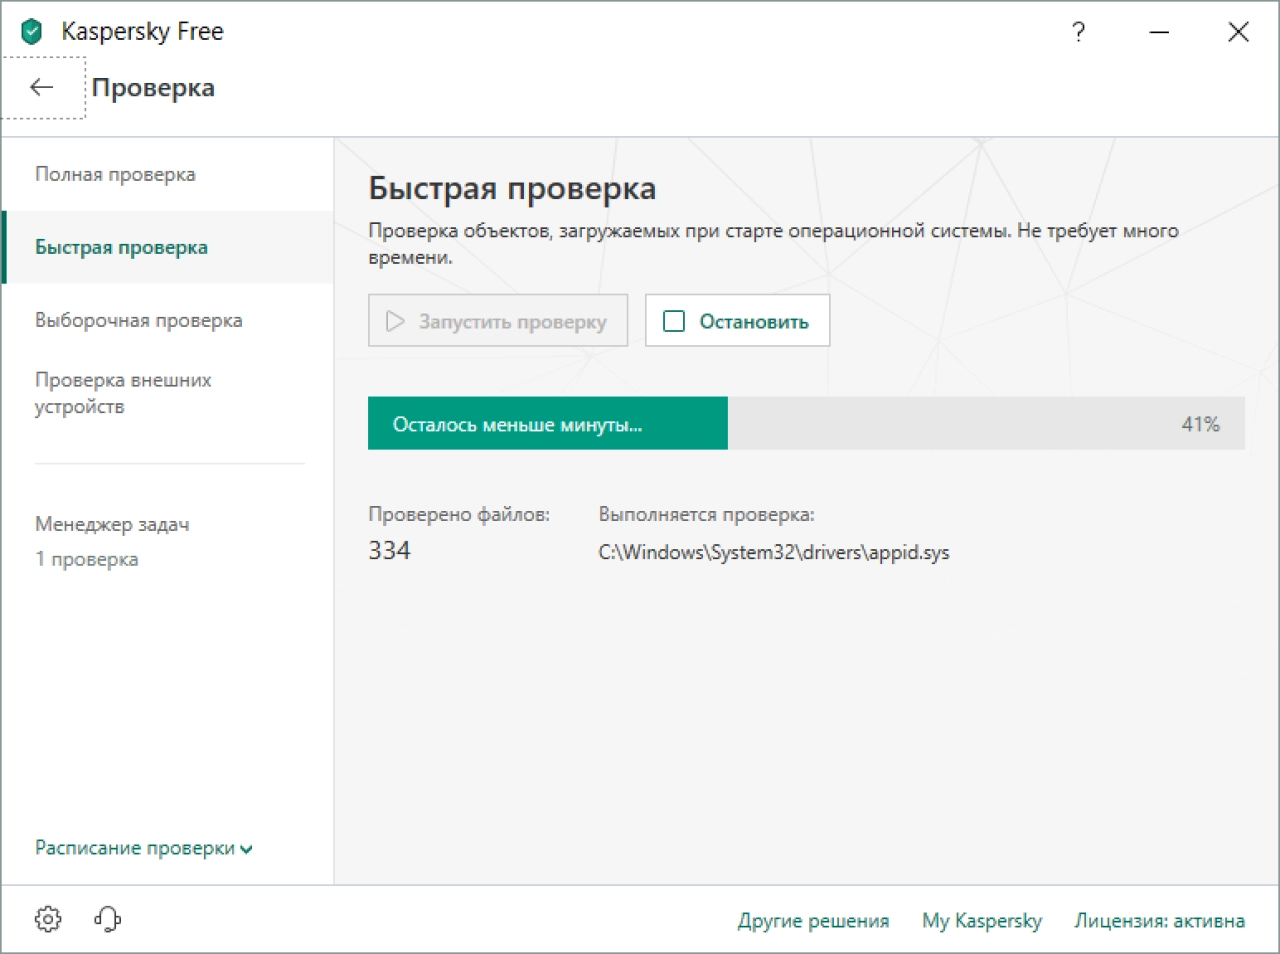Select the Быстрая проверка tab
The image size is (1280, 954).
coord(168,247)
